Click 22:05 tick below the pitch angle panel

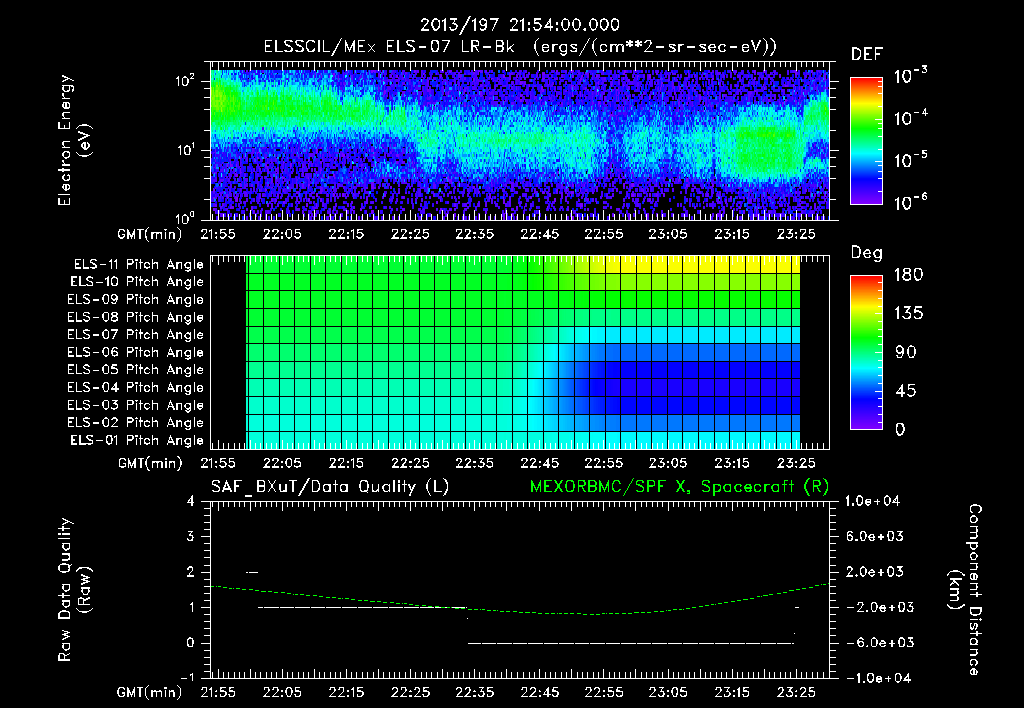[282, 464]
